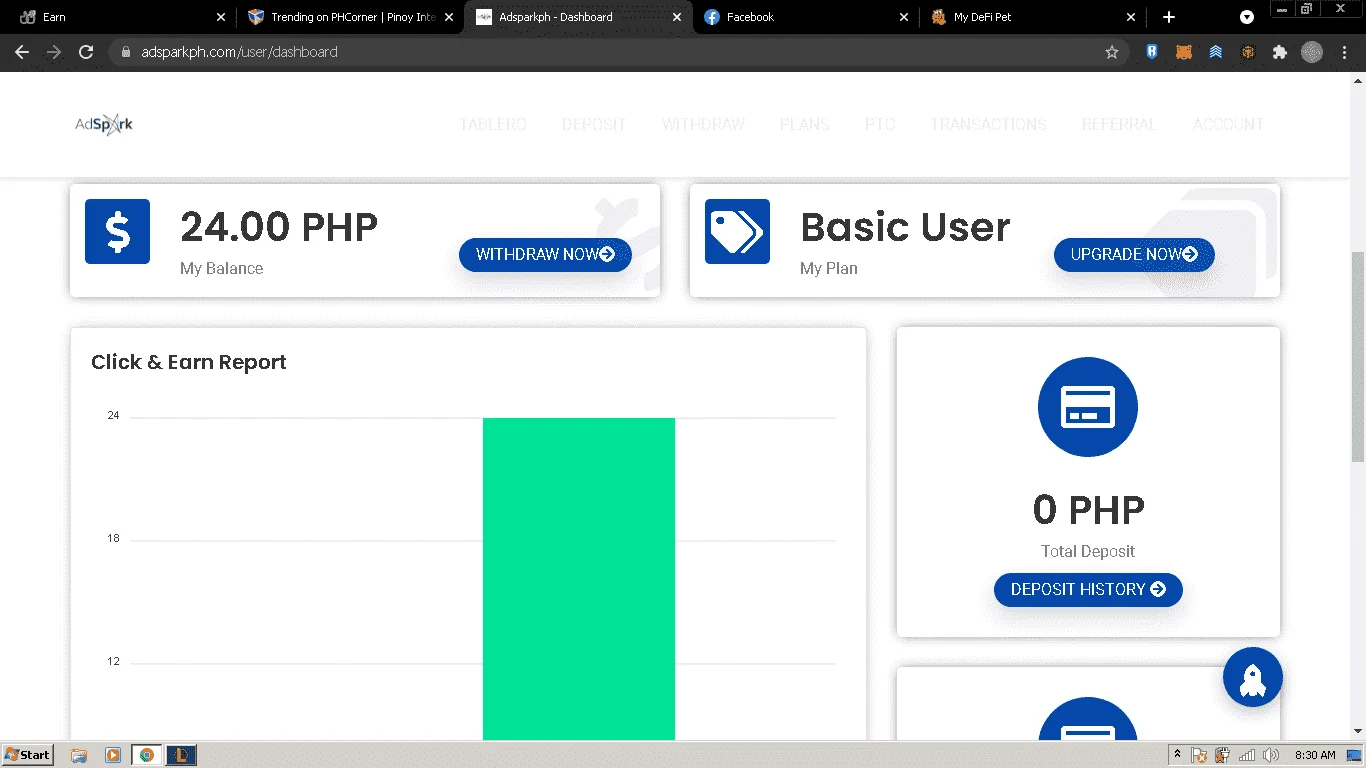Screen dimensions: 1366x768
Task: Open the PLANS menu item
Action: [805, 124]
